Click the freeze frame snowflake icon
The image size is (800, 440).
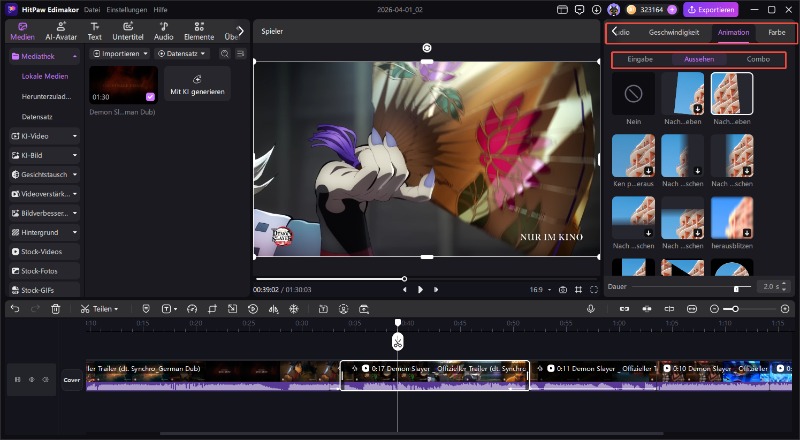(294, 309)
